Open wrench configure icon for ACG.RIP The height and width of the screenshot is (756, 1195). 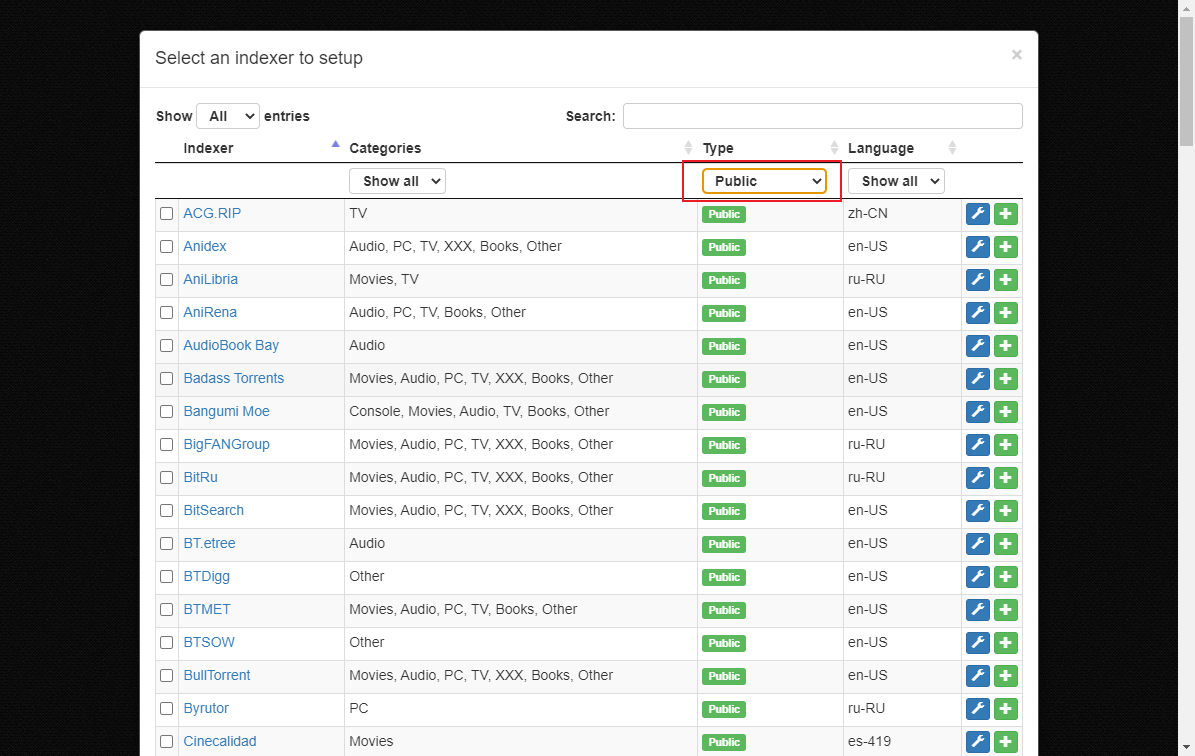click(978, 214)
